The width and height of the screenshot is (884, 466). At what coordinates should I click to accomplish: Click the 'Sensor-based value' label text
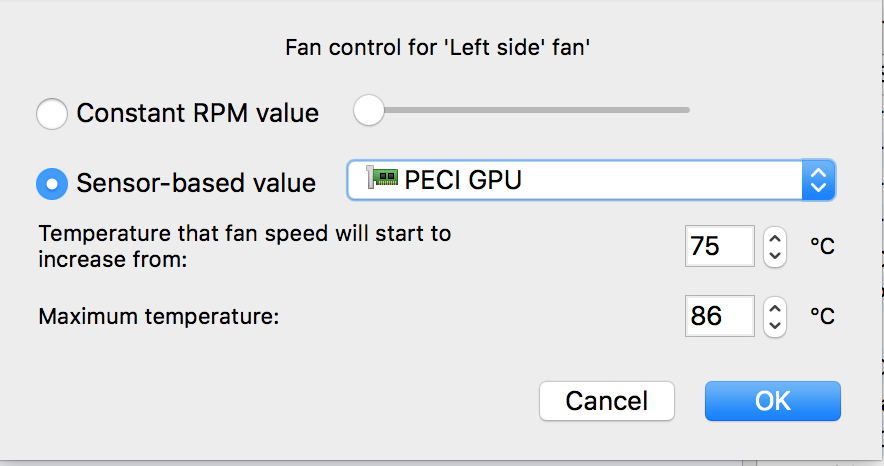tap(196, 183)
